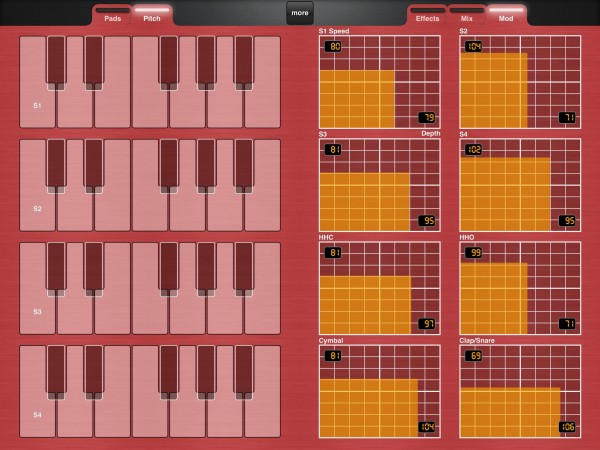Select the Pitch tab
Image resolution: width=600 pixels, height=450 pixels.
pyautogui.click(x=152, y=15)
